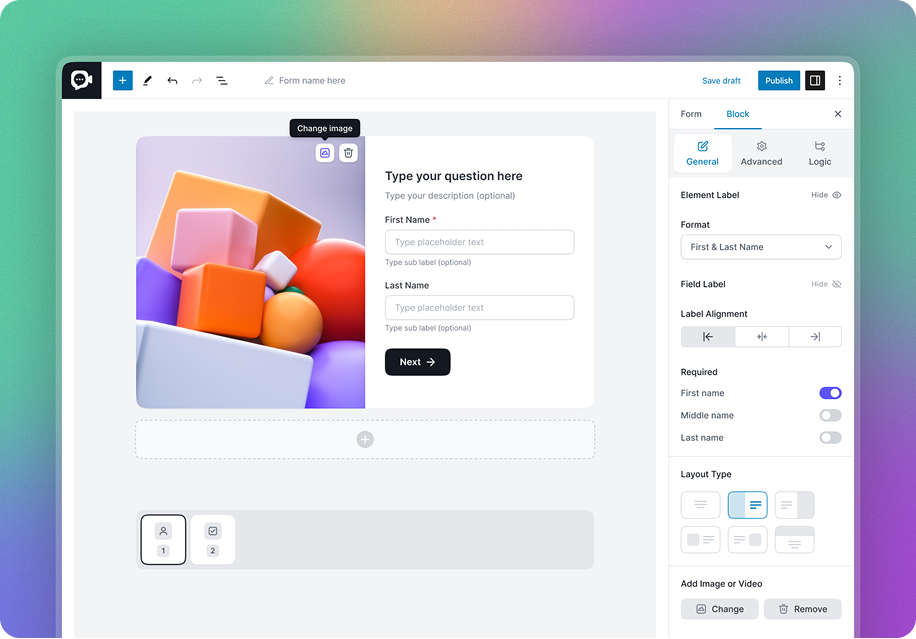Redo the last undone change

click(197, 81)
